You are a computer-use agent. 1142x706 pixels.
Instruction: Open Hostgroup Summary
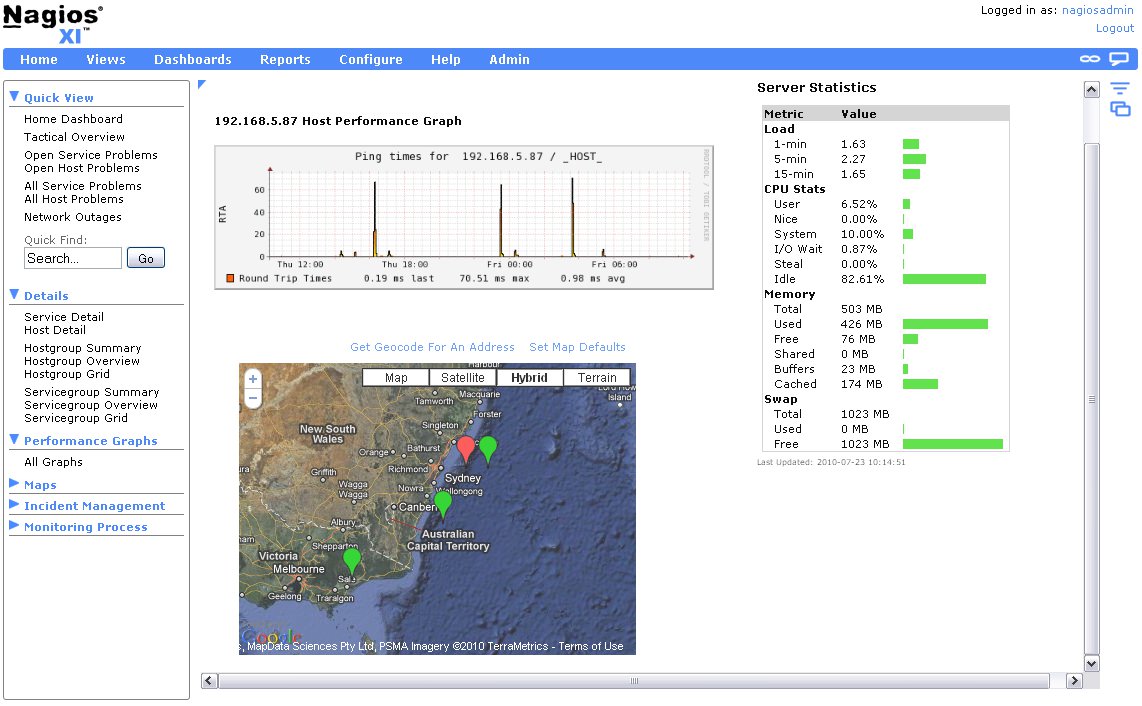pos(82,348)
